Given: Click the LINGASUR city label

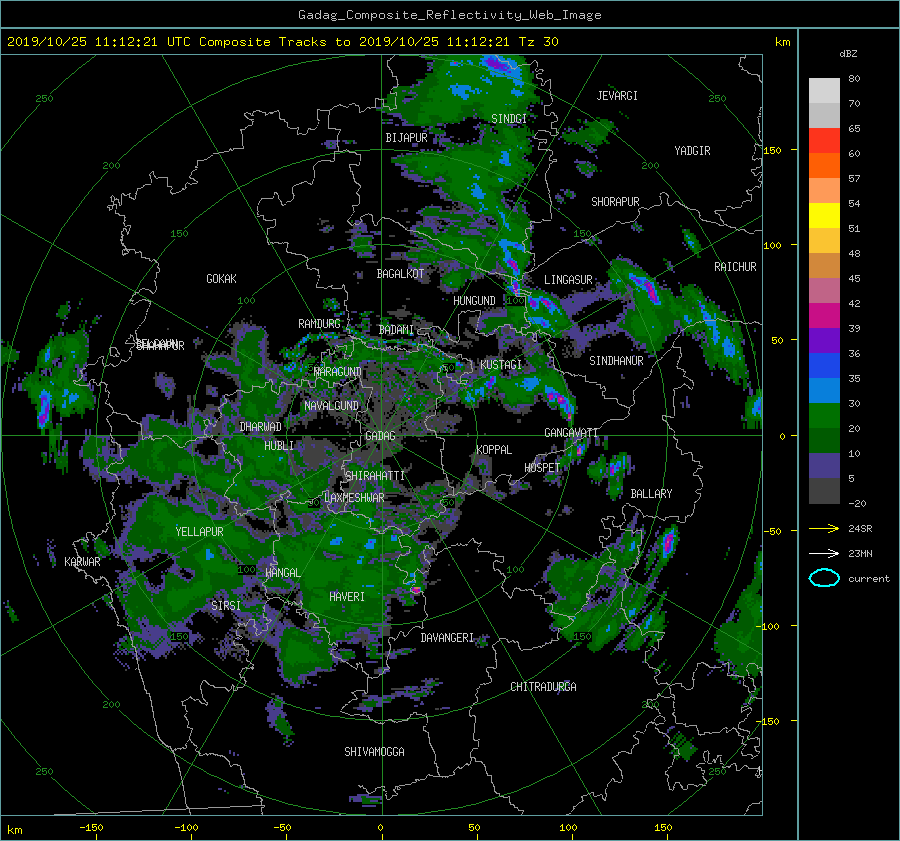Looking at the screenshot, I should tap(568, 280).
